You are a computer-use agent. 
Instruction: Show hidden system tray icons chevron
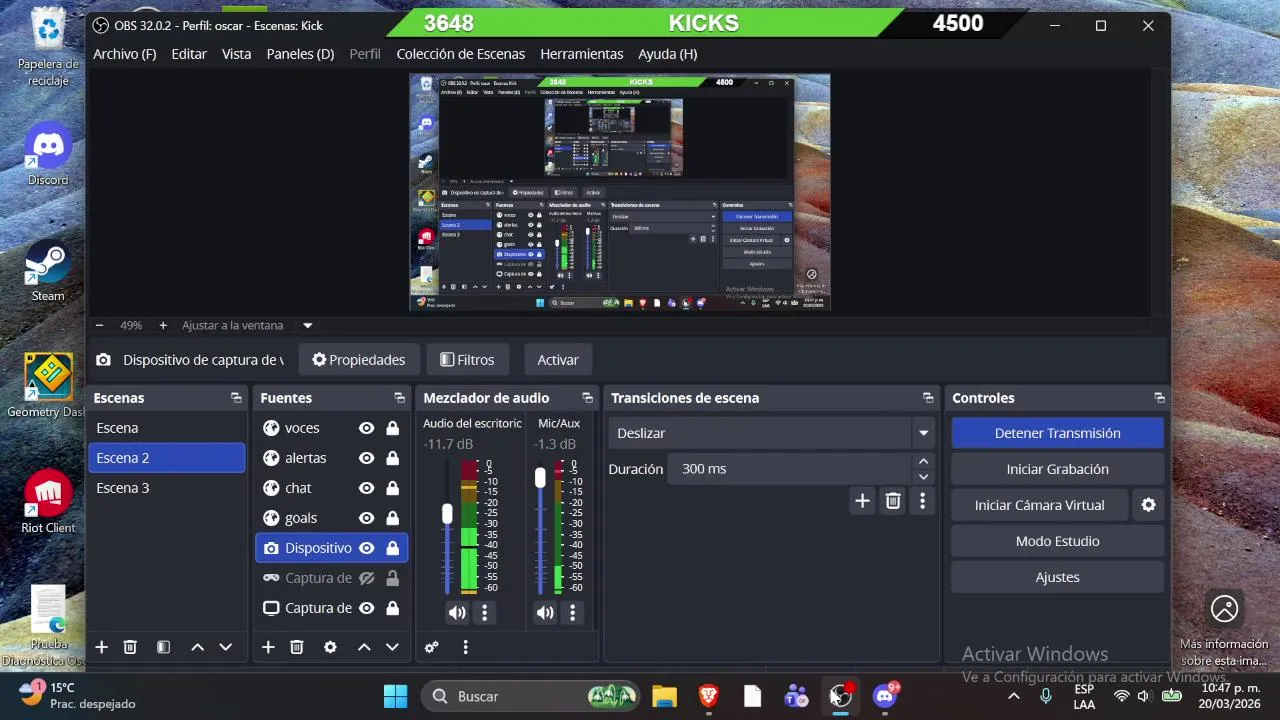pyautogui.click(x=1013, y=696)
